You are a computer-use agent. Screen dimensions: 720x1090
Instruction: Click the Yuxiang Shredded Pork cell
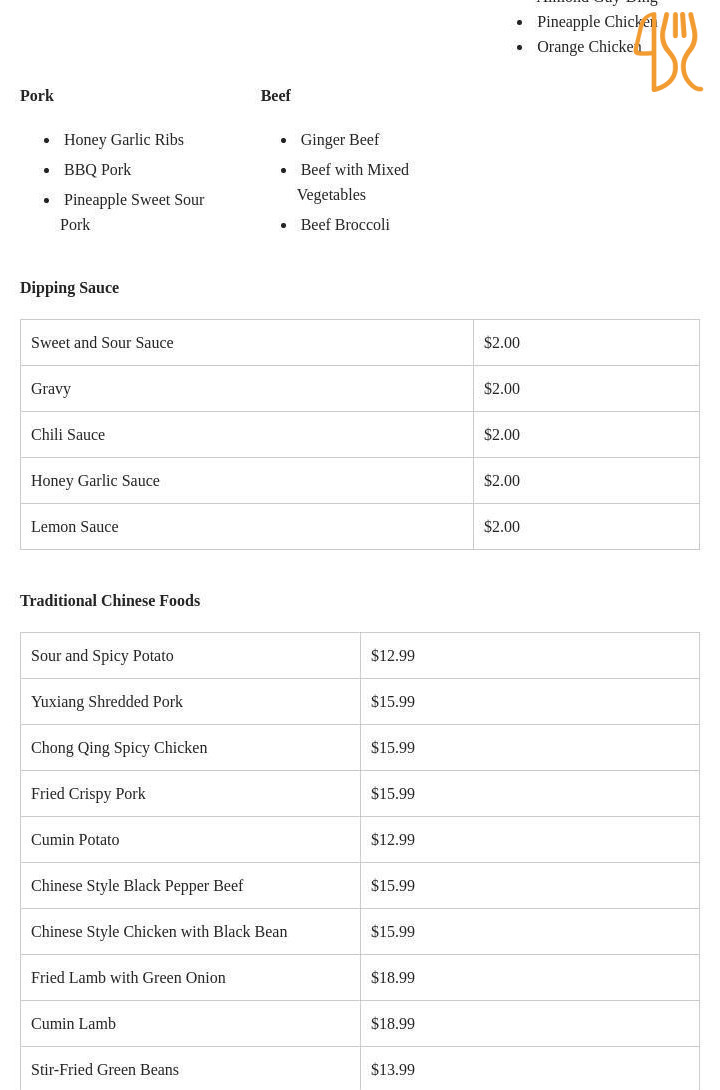point(107,702)
